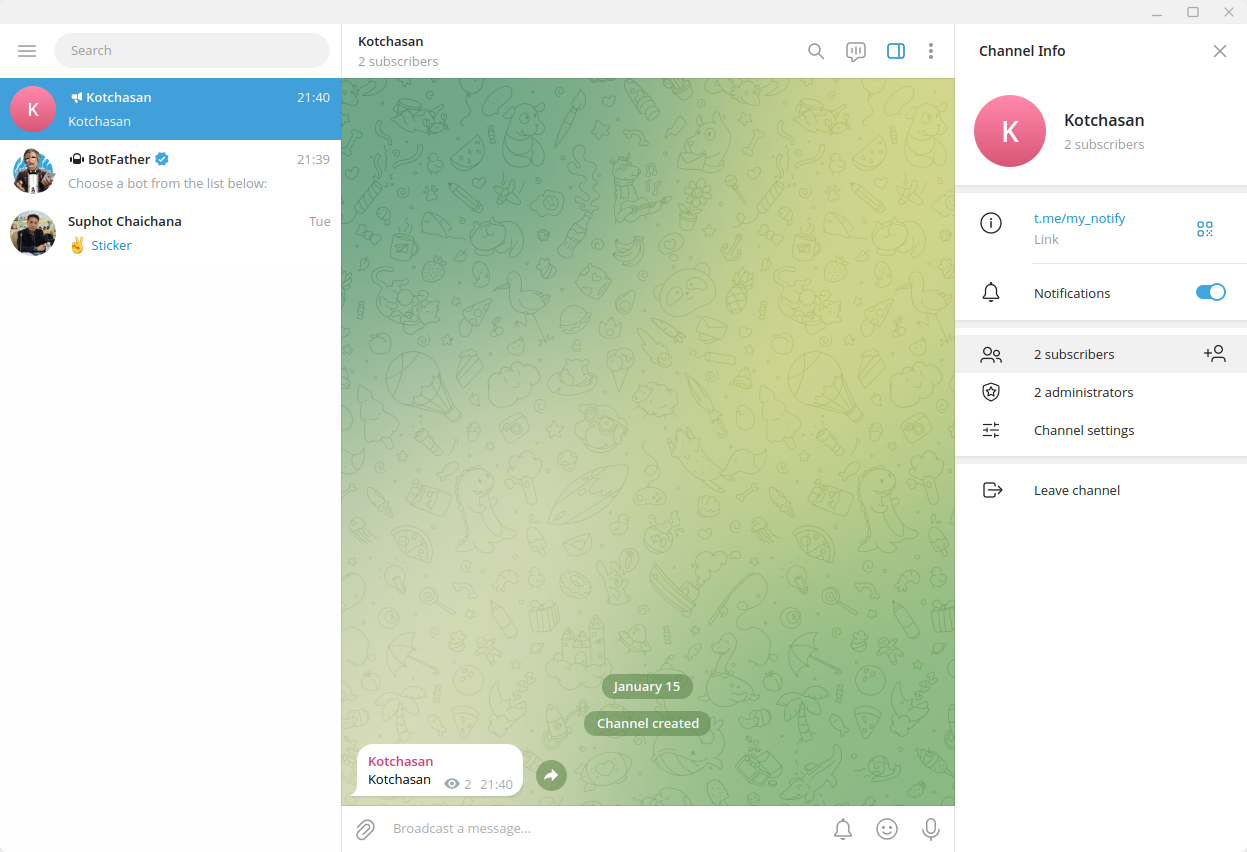Open the 2 subscribers list

[x=1101, y=354]
